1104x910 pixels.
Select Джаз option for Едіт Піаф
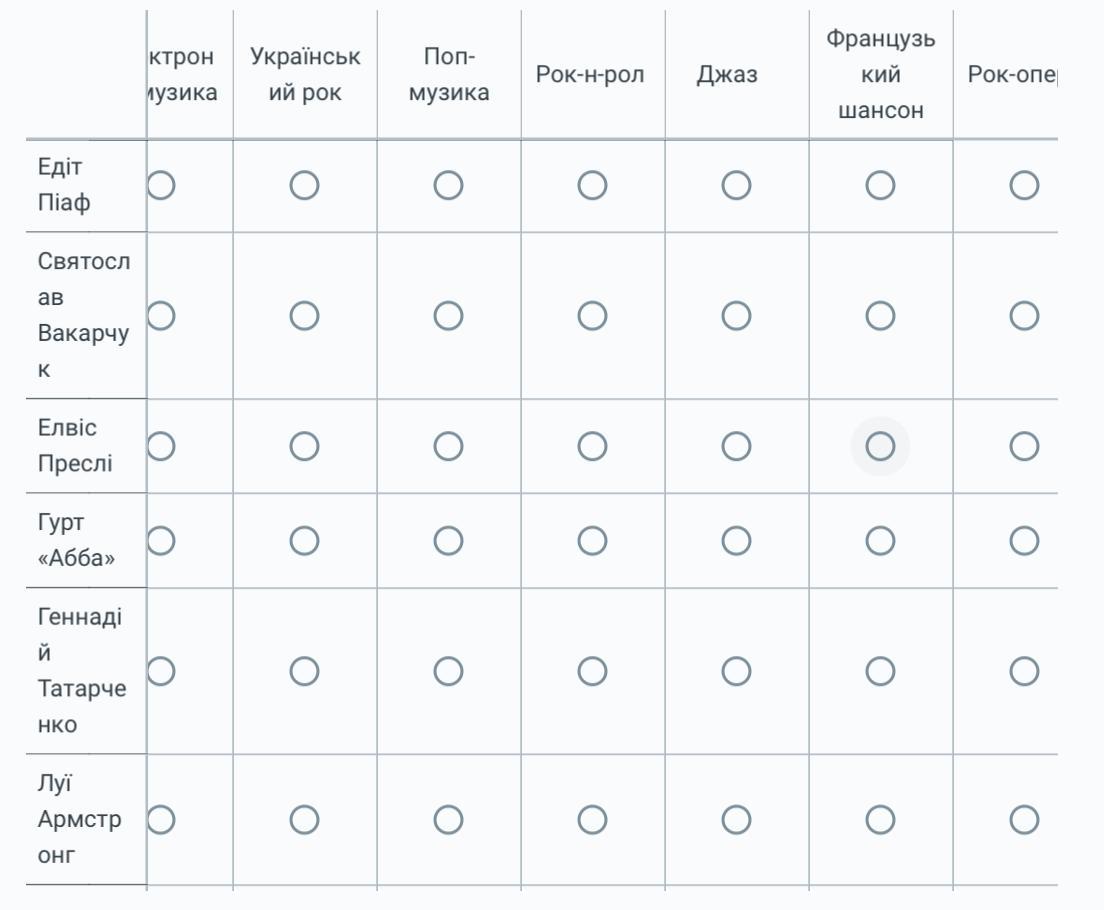[736, 185]
